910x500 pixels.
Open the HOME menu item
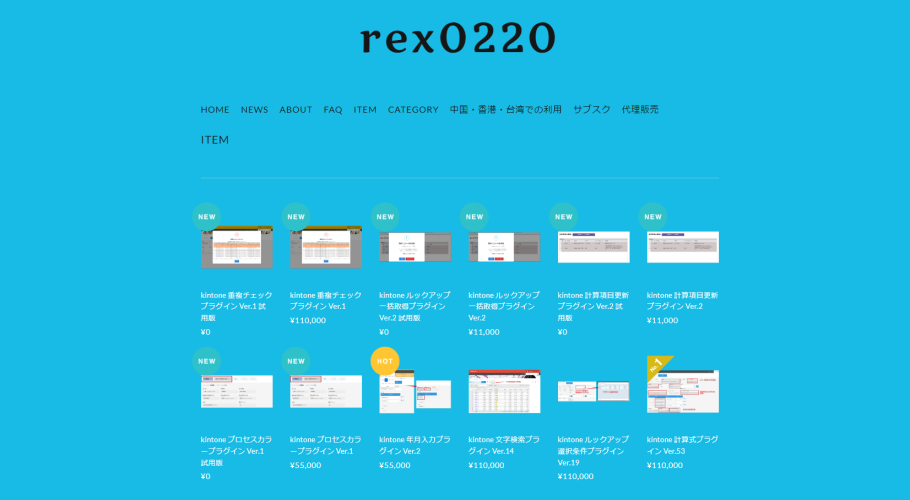pos(215,110)
